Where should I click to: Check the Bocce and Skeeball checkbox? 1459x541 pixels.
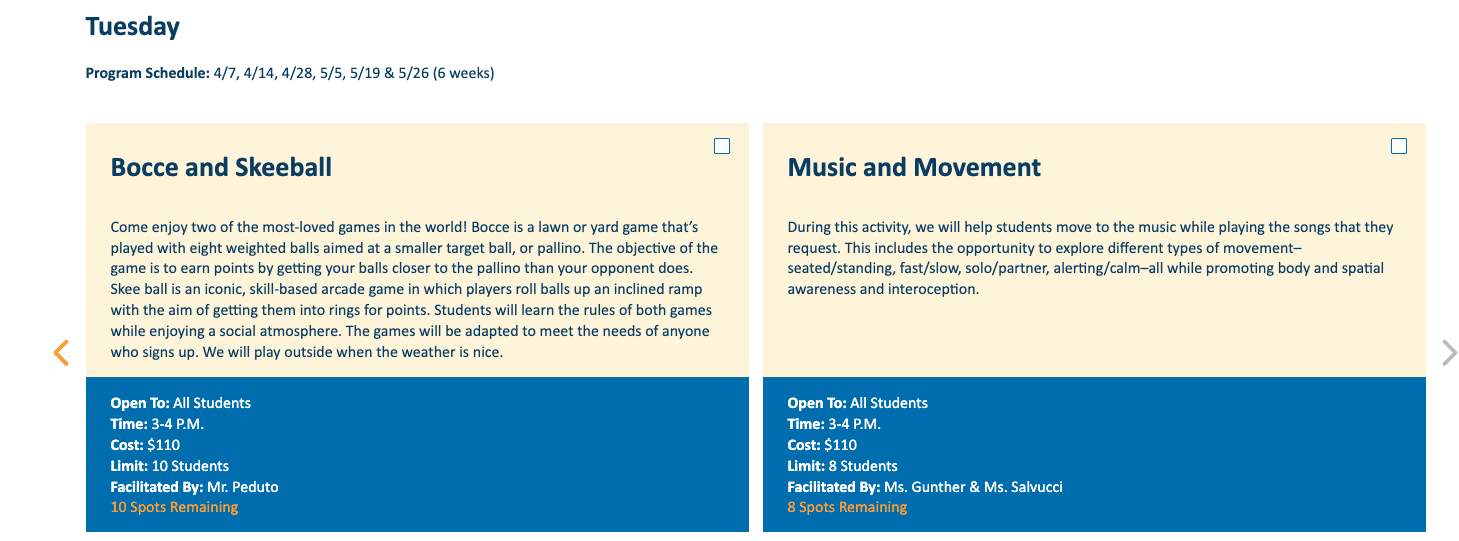[x=722, y=146]
